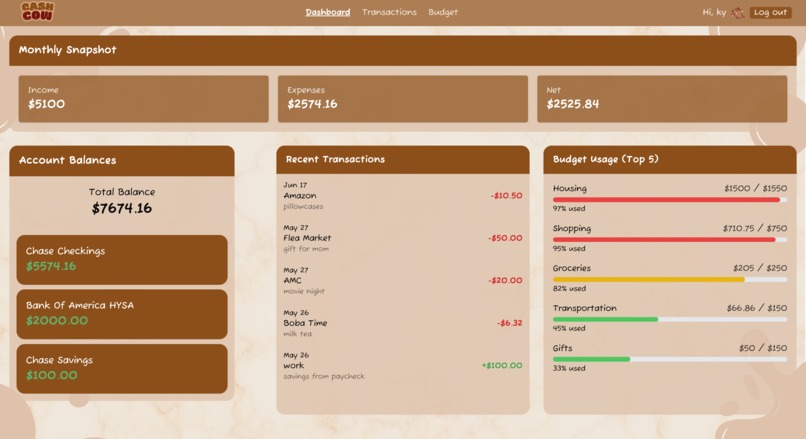This screenshot has width=806, height=439.
Task: Go to the Transactions page
Action: pyautogui.click(x=389, y=12)
